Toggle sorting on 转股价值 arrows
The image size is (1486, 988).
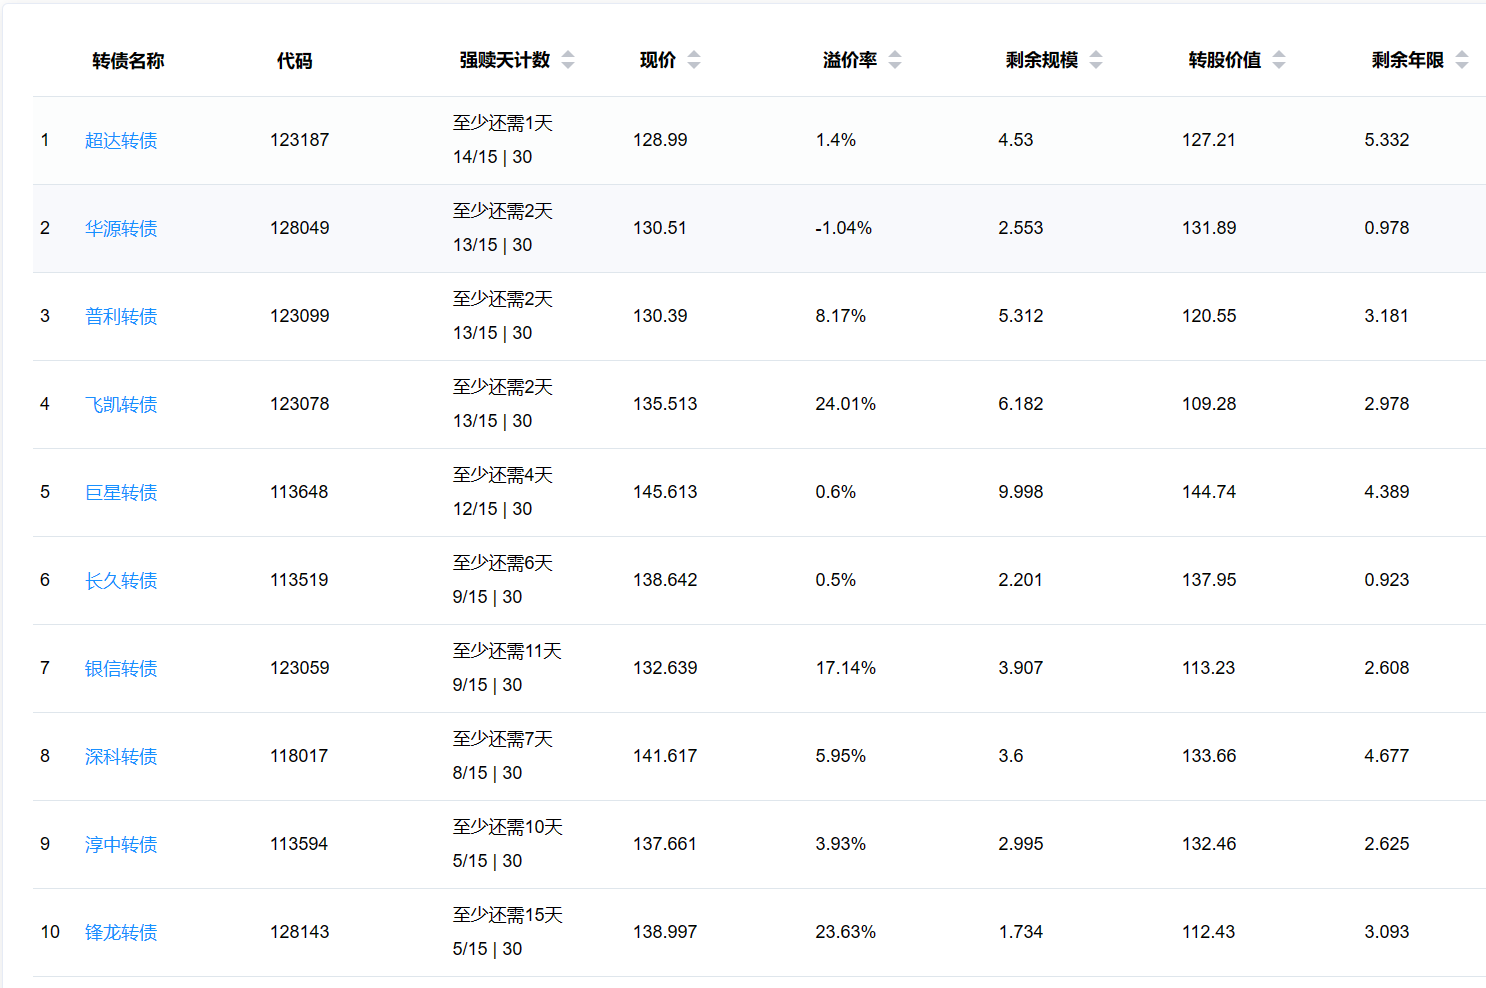click(x=1279, y=60)
